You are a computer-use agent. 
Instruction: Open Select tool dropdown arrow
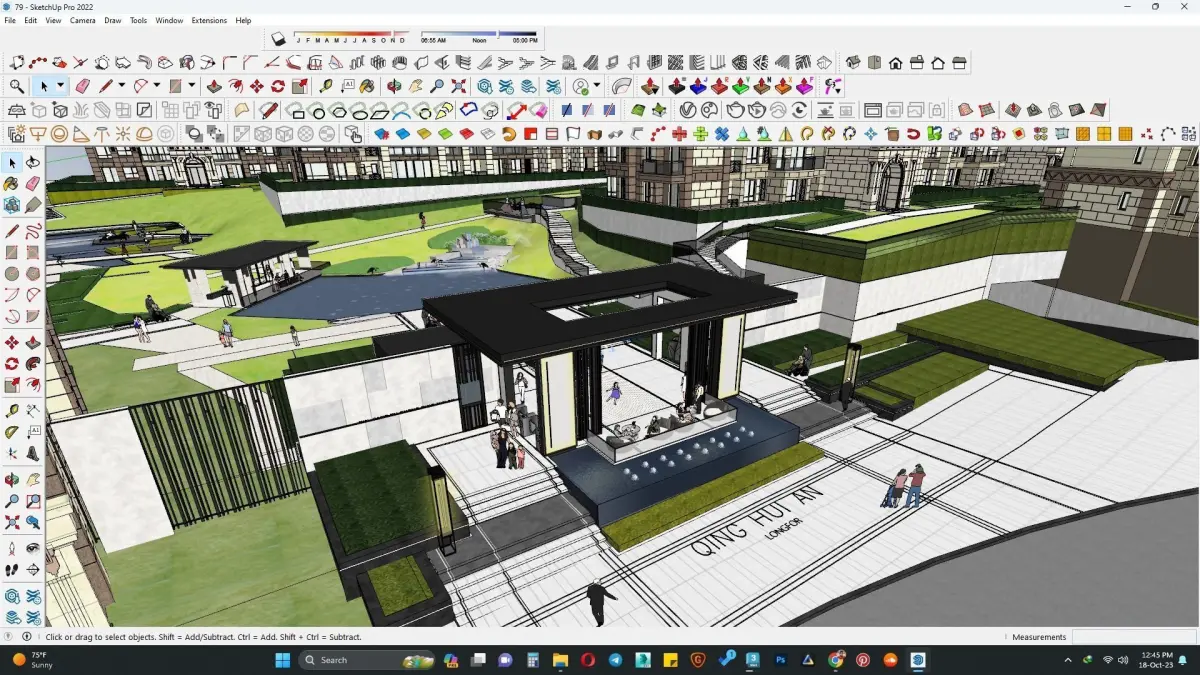(60, 87)
